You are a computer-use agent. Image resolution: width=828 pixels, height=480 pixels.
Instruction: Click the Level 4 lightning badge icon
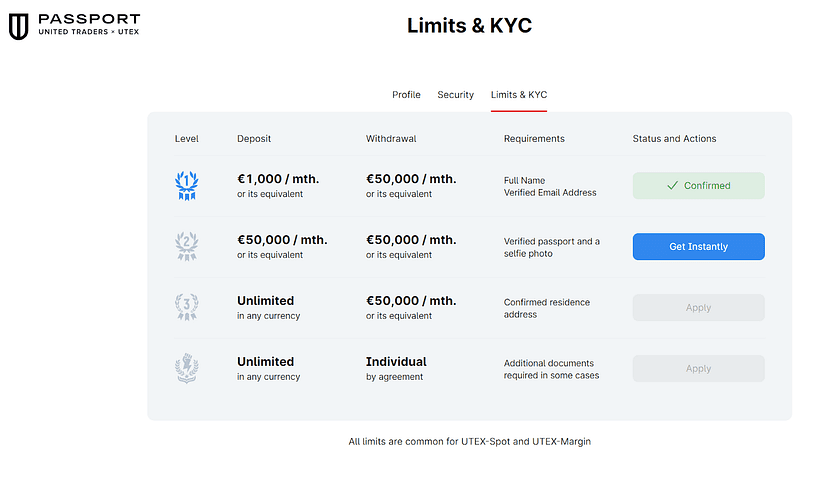pos(186,368)
